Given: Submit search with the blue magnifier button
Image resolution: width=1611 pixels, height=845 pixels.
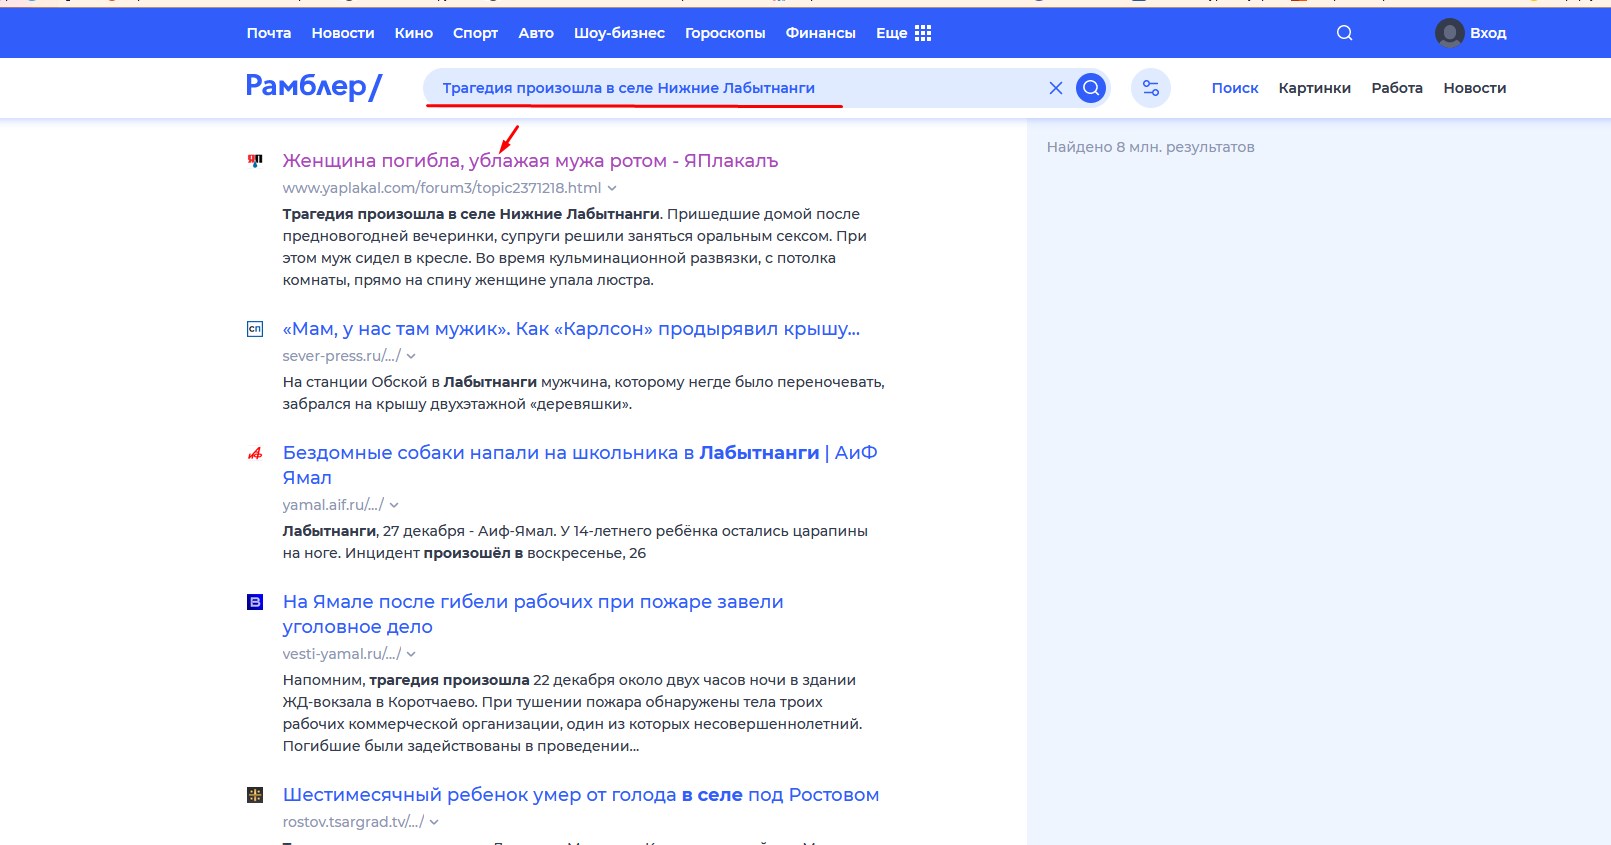Looking at the screenshot, I should point(1091,88).
